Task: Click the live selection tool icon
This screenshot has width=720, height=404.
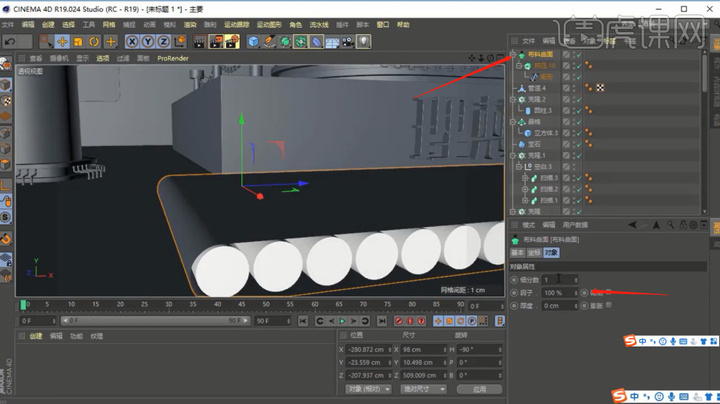Action: [x=46, y=42]
